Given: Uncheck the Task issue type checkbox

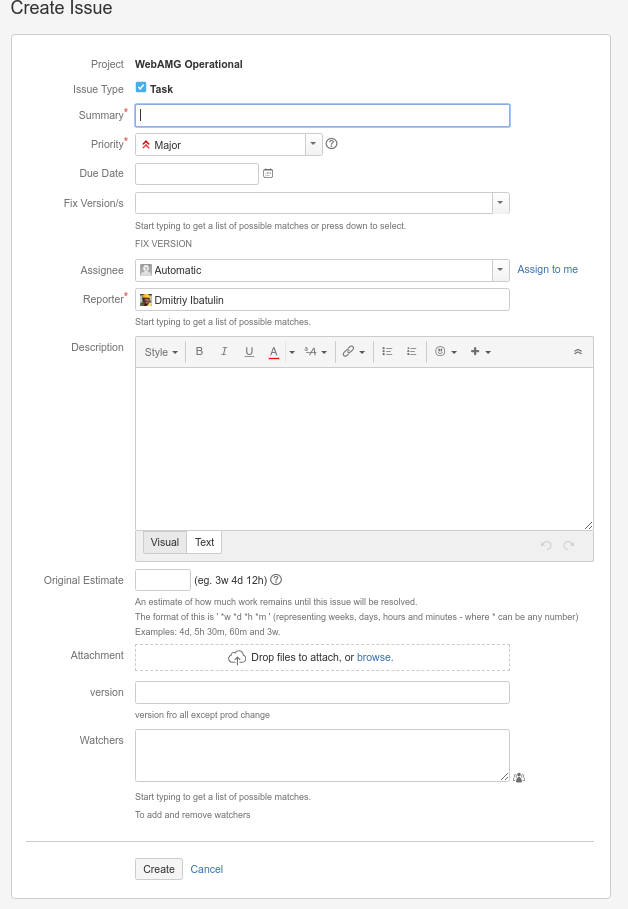Looking at the screenshot, I should tap(140, 86).
